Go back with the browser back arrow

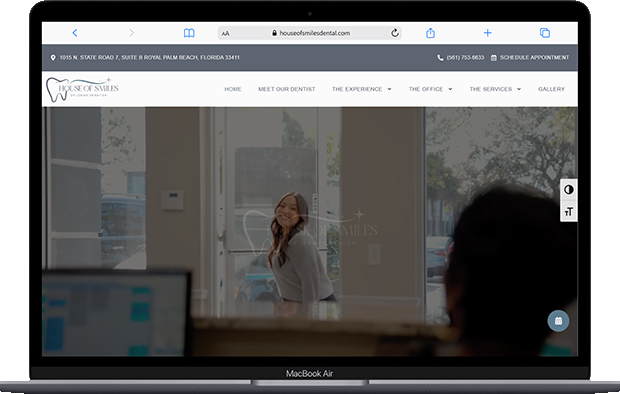pos(75,33)
